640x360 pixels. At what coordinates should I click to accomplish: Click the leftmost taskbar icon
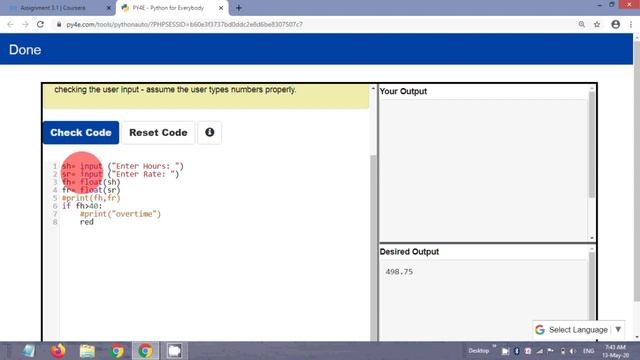pyautogui.click(x=29, y=351)
